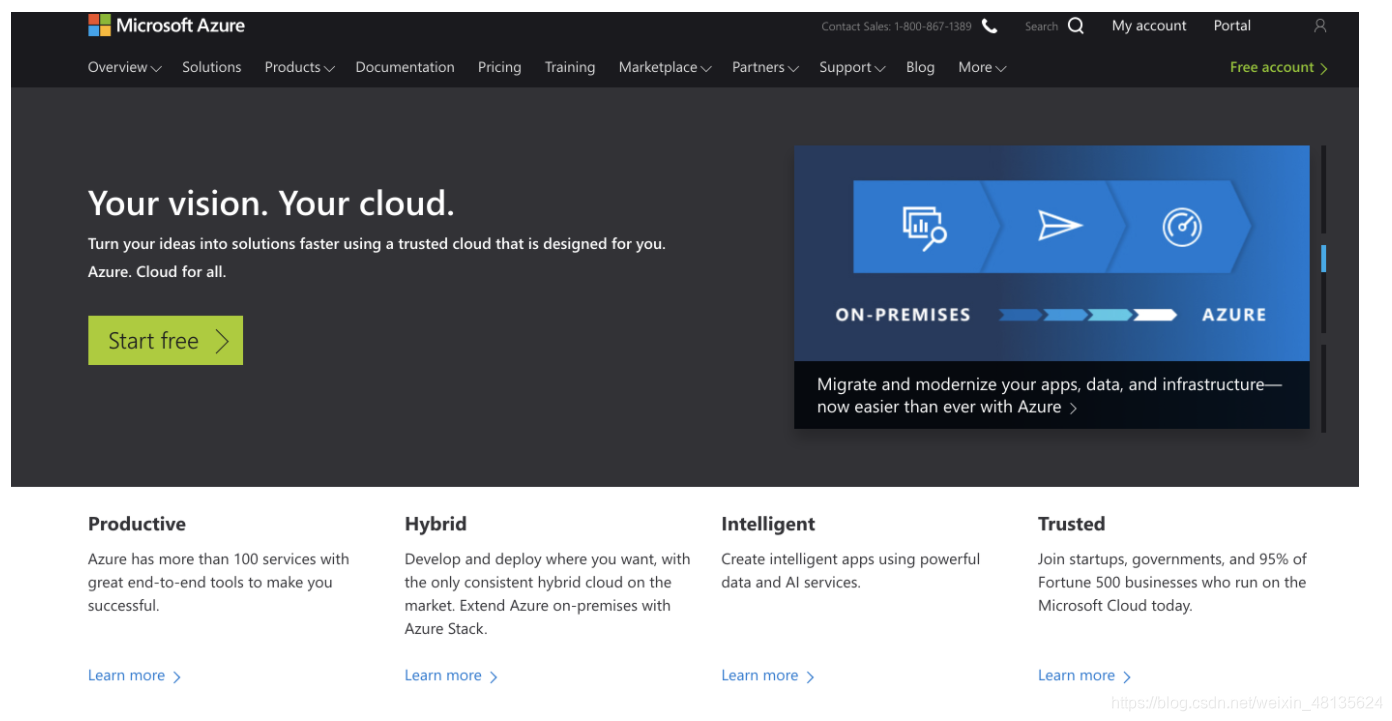Click the paper plane icon in the banner
Viewport: 1392px width, 721px height.
pyautogui.click(x=1060, y=226)
